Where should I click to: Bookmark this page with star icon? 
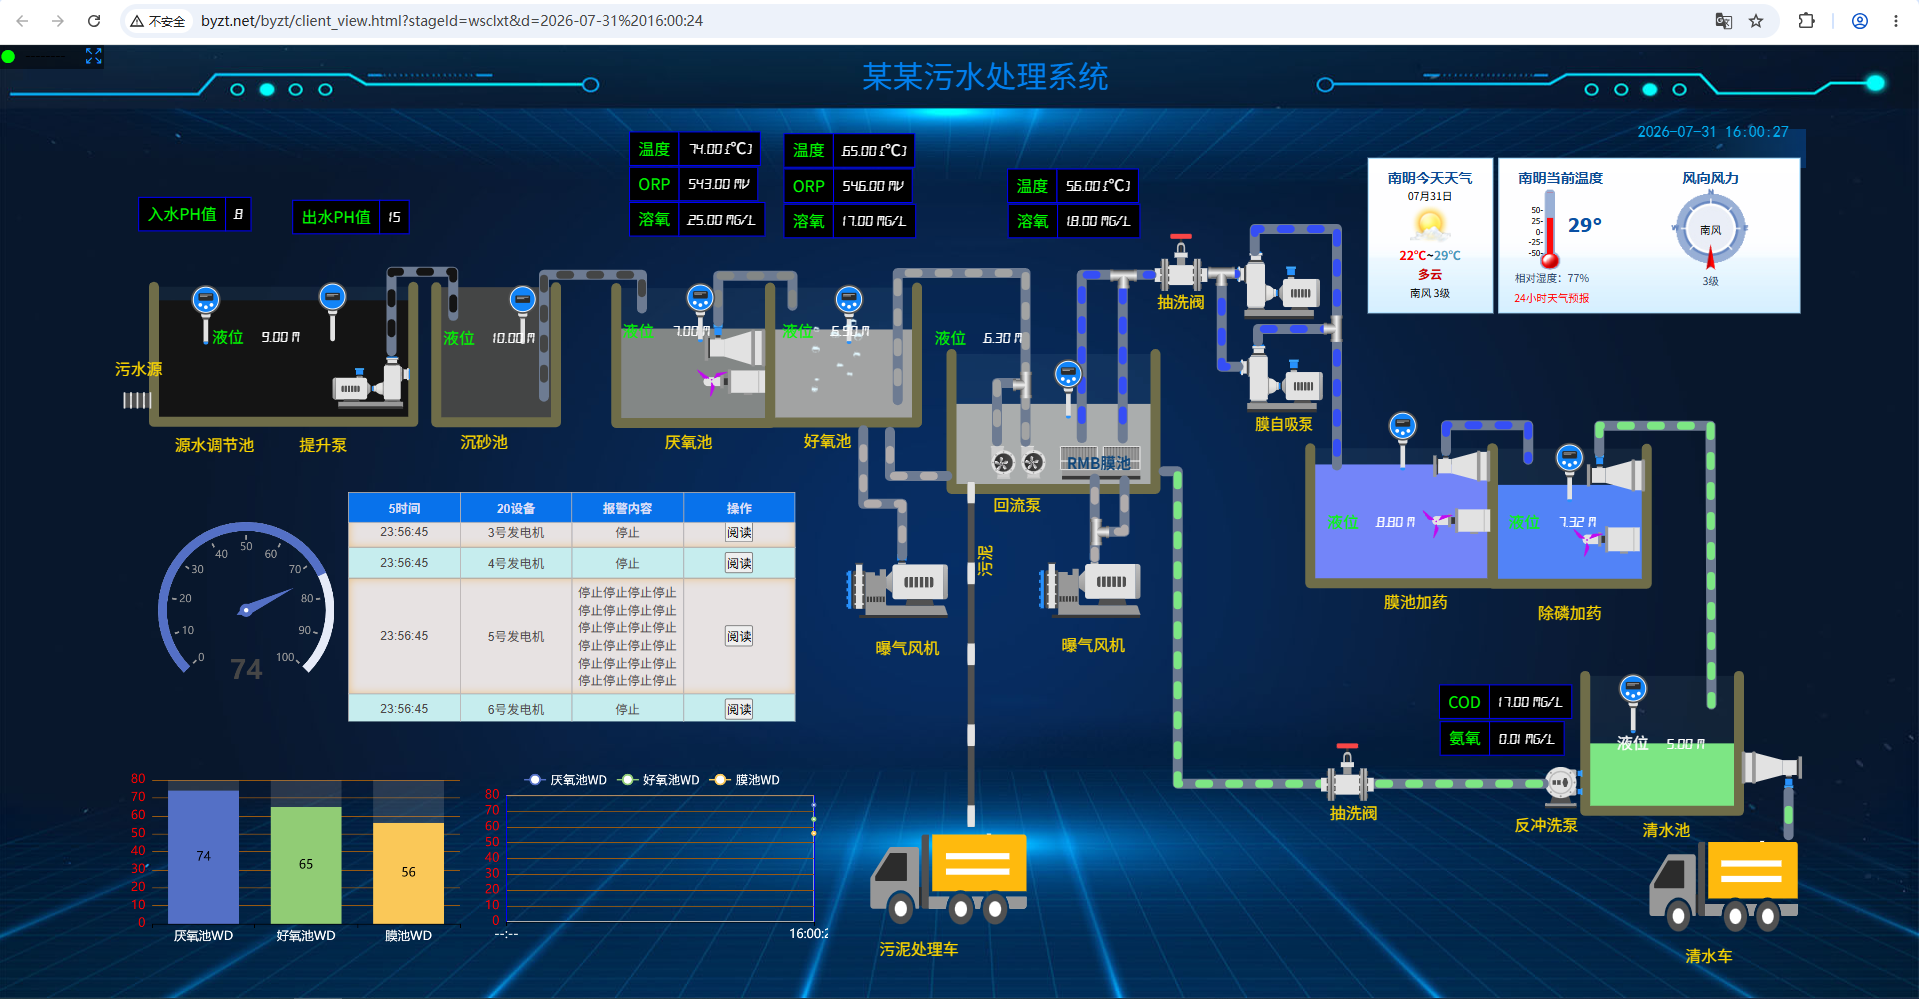pos(1756,21)
